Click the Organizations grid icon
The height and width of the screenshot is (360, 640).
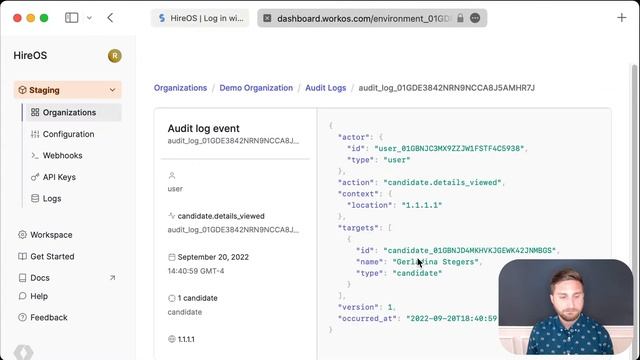(35, 112)
